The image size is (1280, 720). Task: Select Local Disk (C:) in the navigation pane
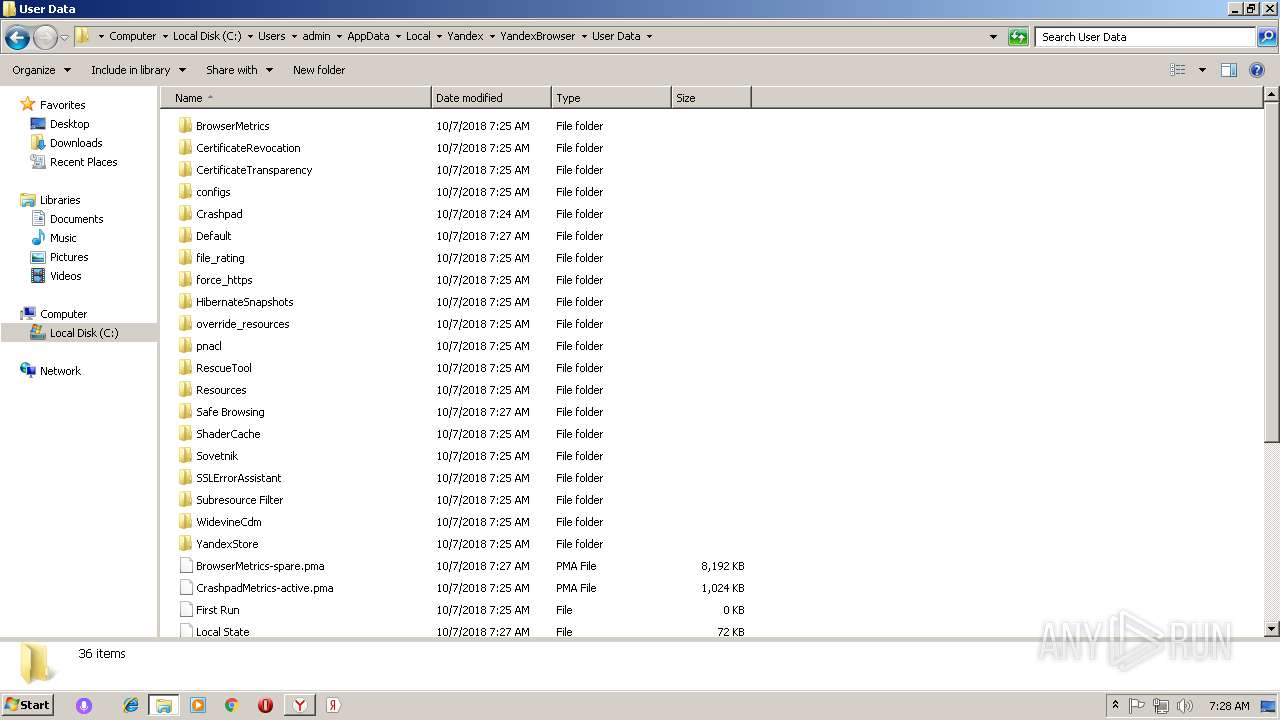(84, 333)
